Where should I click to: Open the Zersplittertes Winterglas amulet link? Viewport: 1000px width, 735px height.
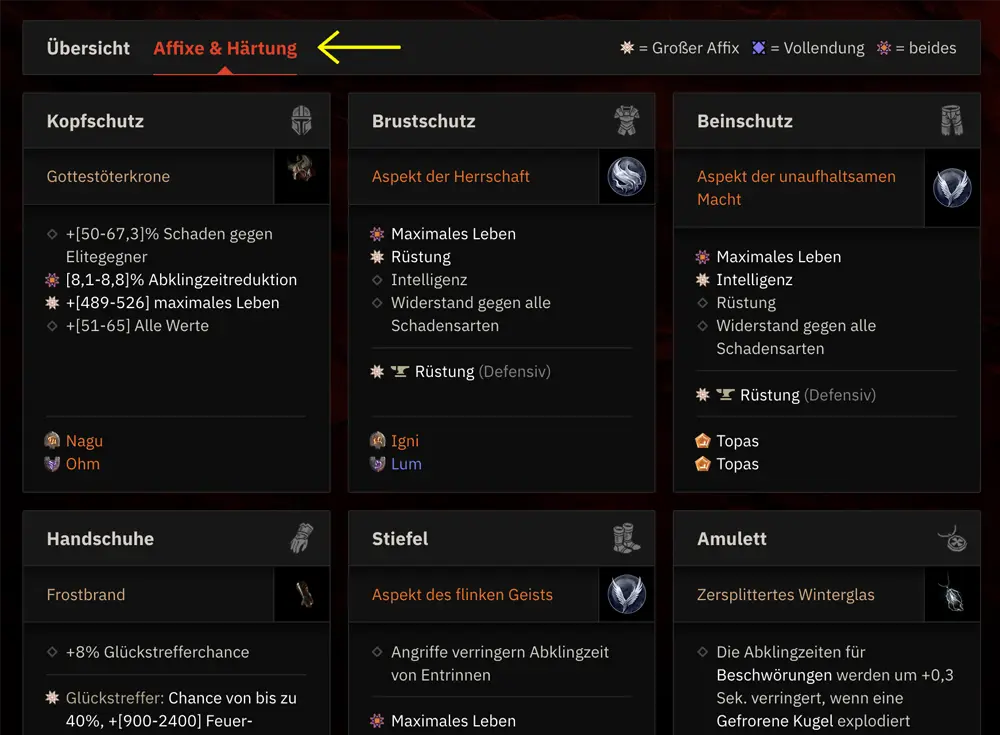click(x=786, y=595)
